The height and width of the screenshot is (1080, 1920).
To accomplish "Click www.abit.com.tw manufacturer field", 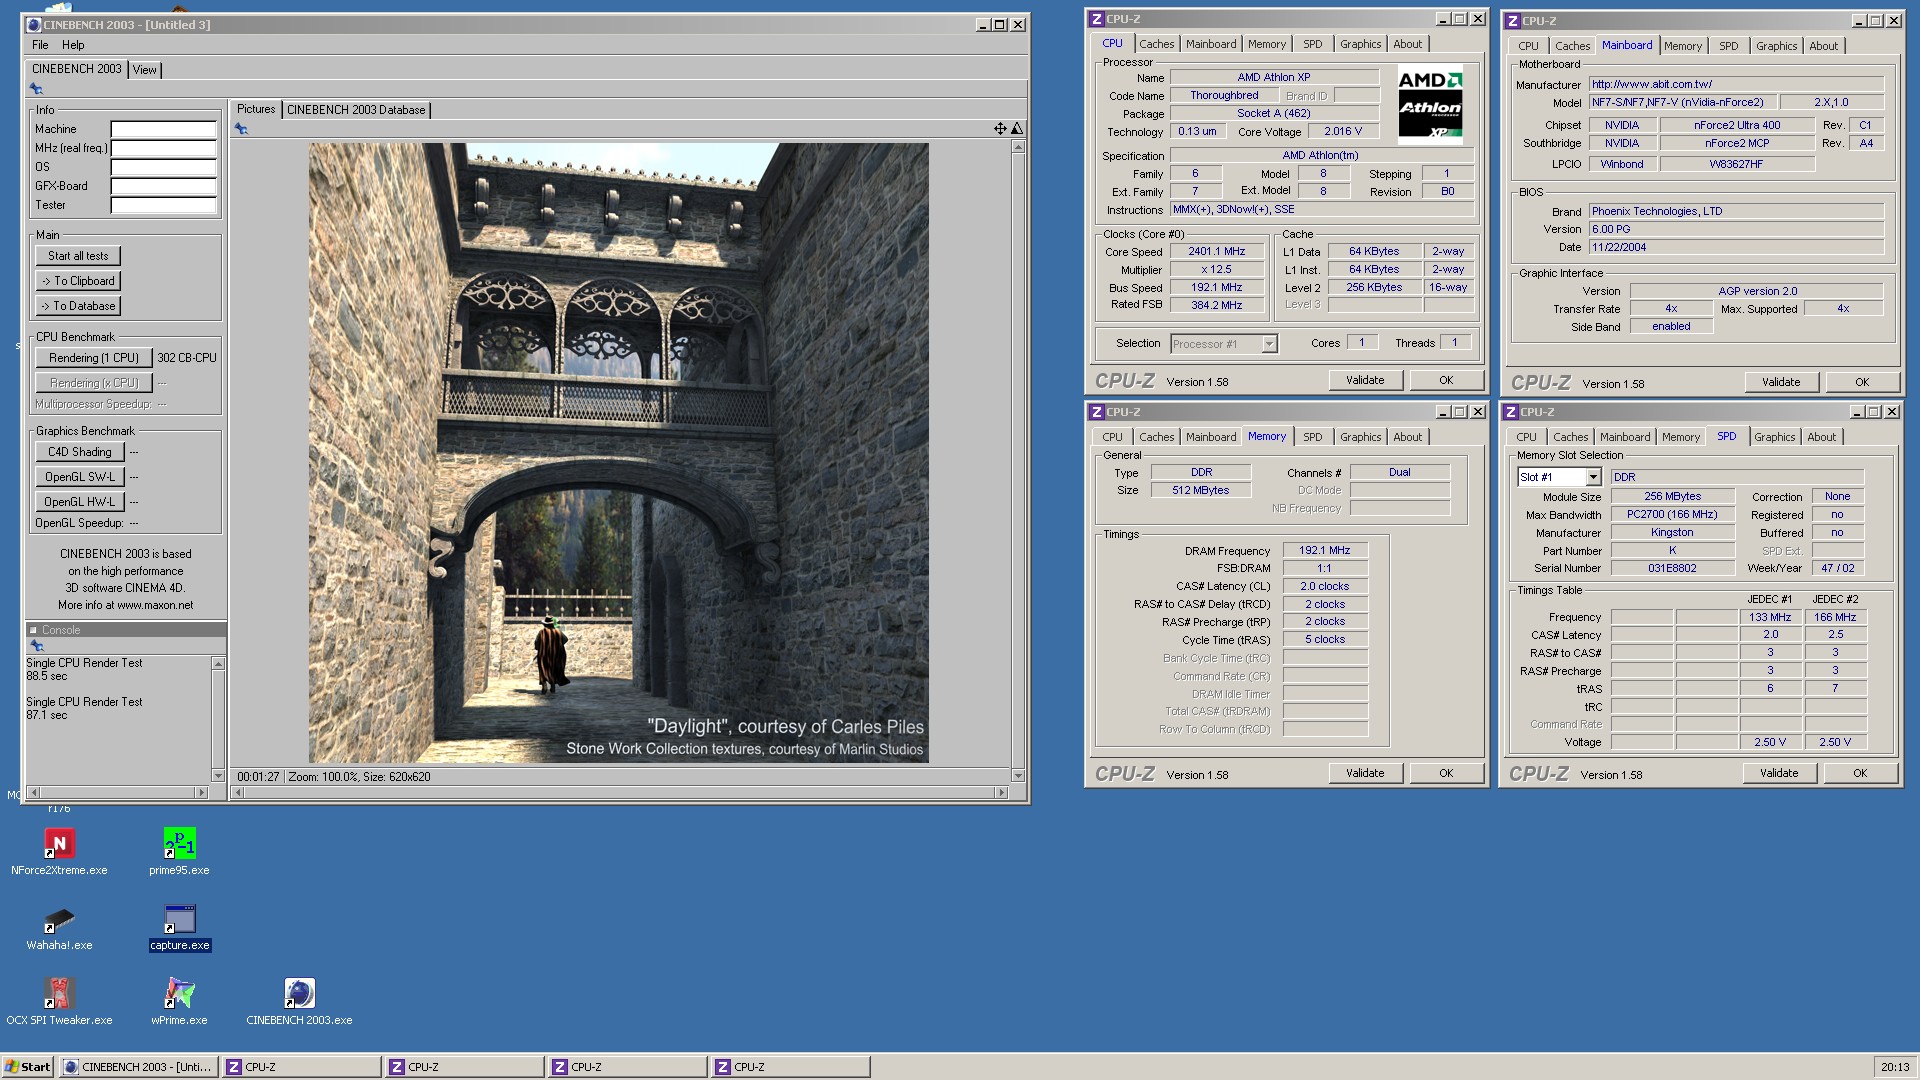I will (x=1737, y=85).
